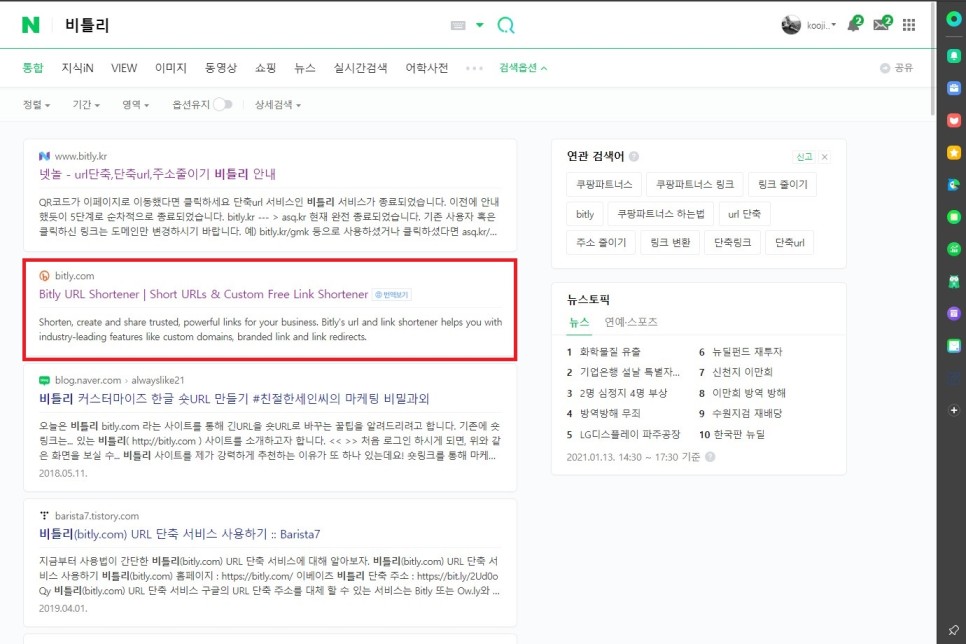
Task: Close the 연관 검색어 box
Action: click(824, 157)
